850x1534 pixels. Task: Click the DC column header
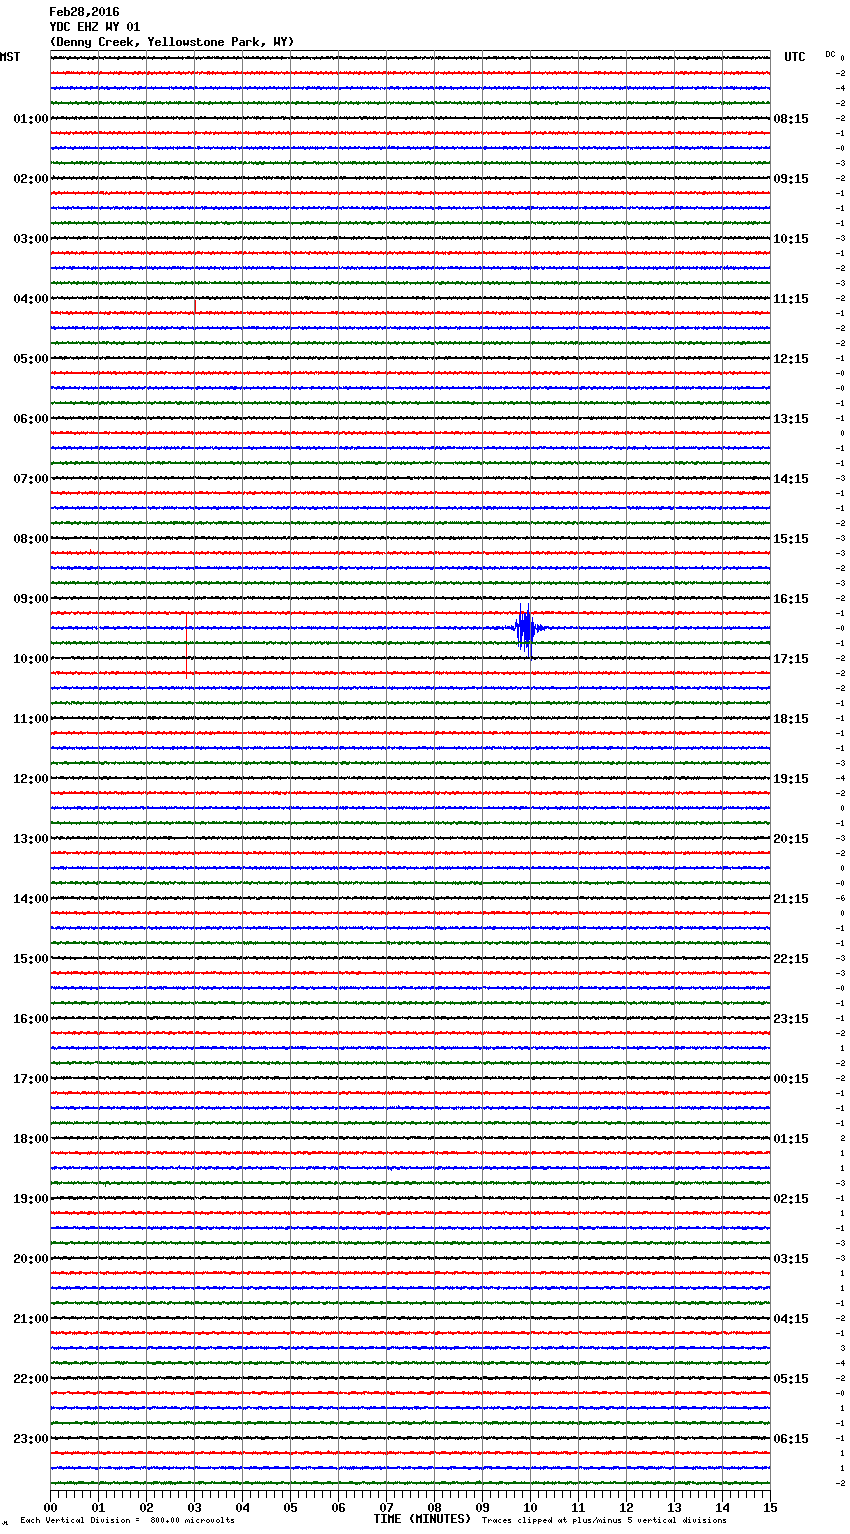coord(830,54)
